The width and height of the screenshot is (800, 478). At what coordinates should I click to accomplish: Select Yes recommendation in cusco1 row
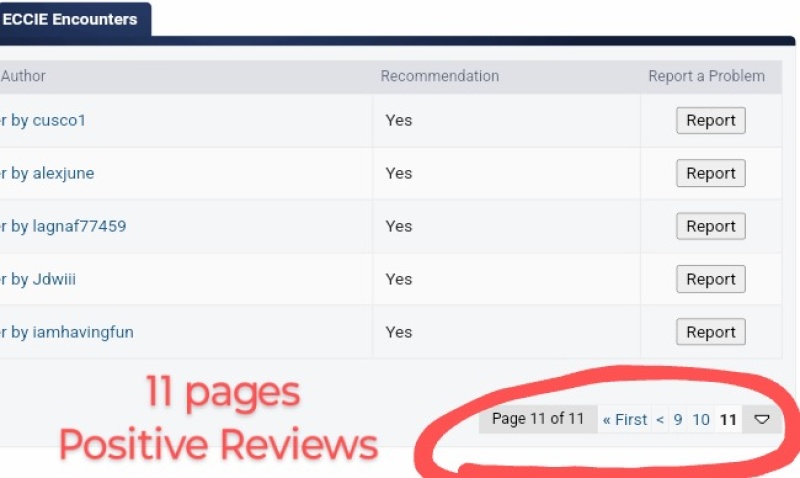398,120
